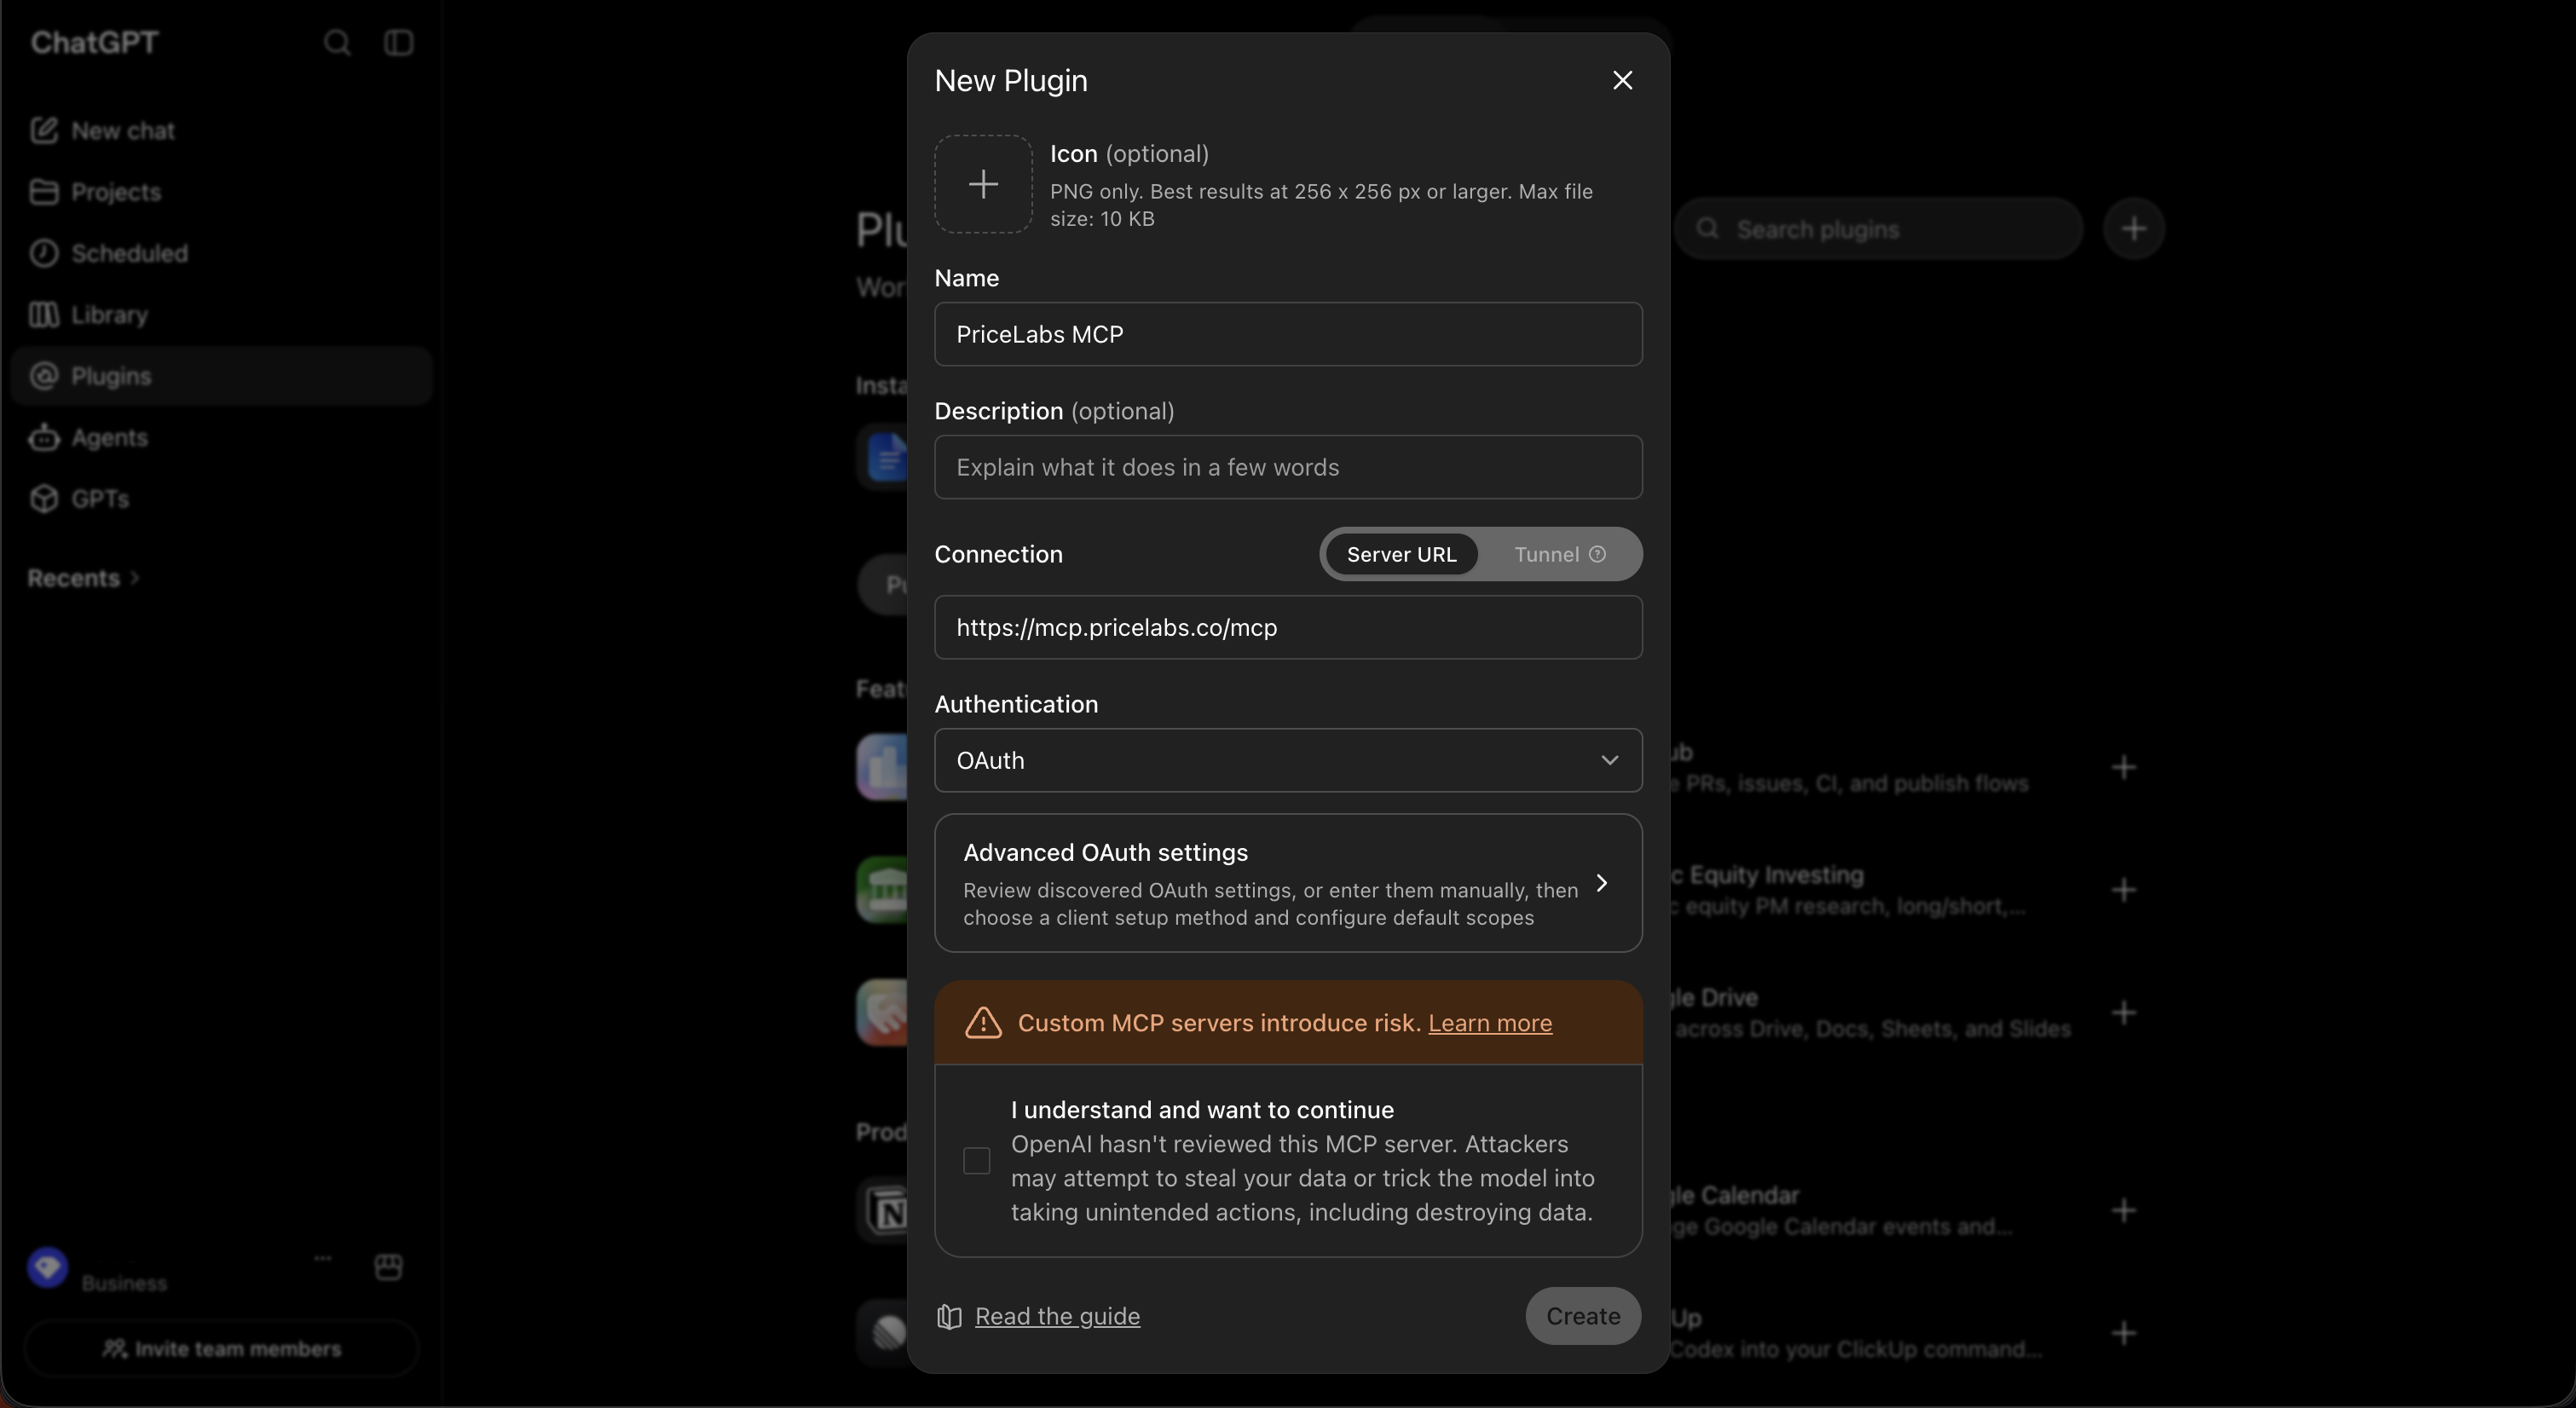Close the New Plugin dialog
The height and width of the screenshot is (1408, 2576).
point(1622,80)
